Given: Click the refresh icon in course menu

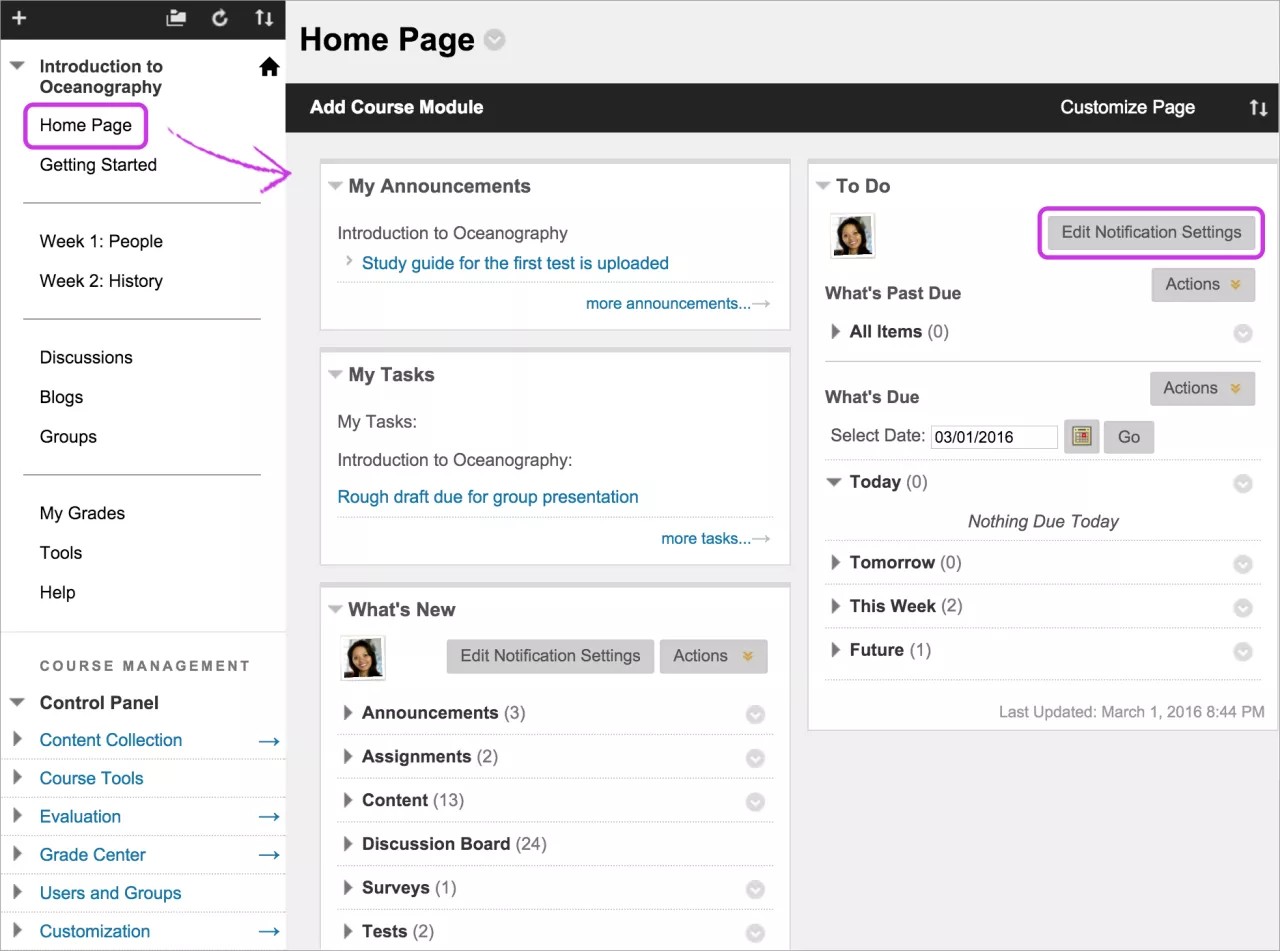Looking at the screenshot, I should tap(220, 18).
